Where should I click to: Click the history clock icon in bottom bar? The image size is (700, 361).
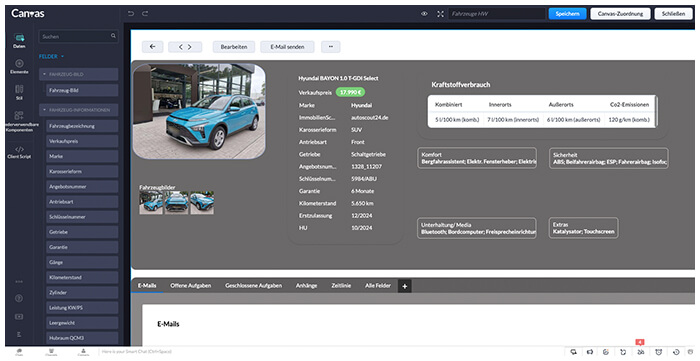[676, 352]
